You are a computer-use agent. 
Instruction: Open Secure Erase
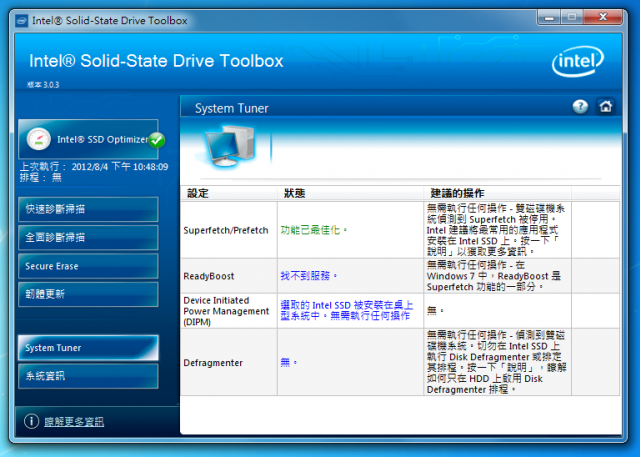point(88,266)
